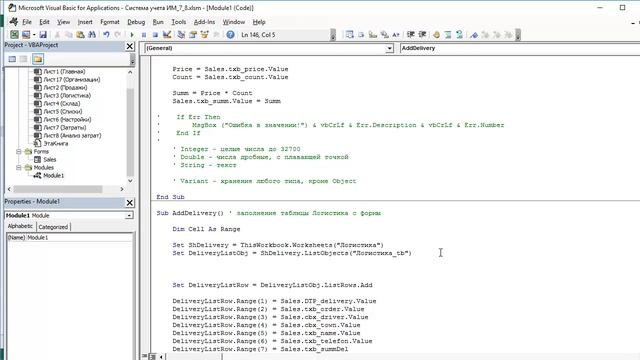This screenshot has width=640, height=360.
Task: Toggle Design Mode icon
Action: tap(167, 35)
